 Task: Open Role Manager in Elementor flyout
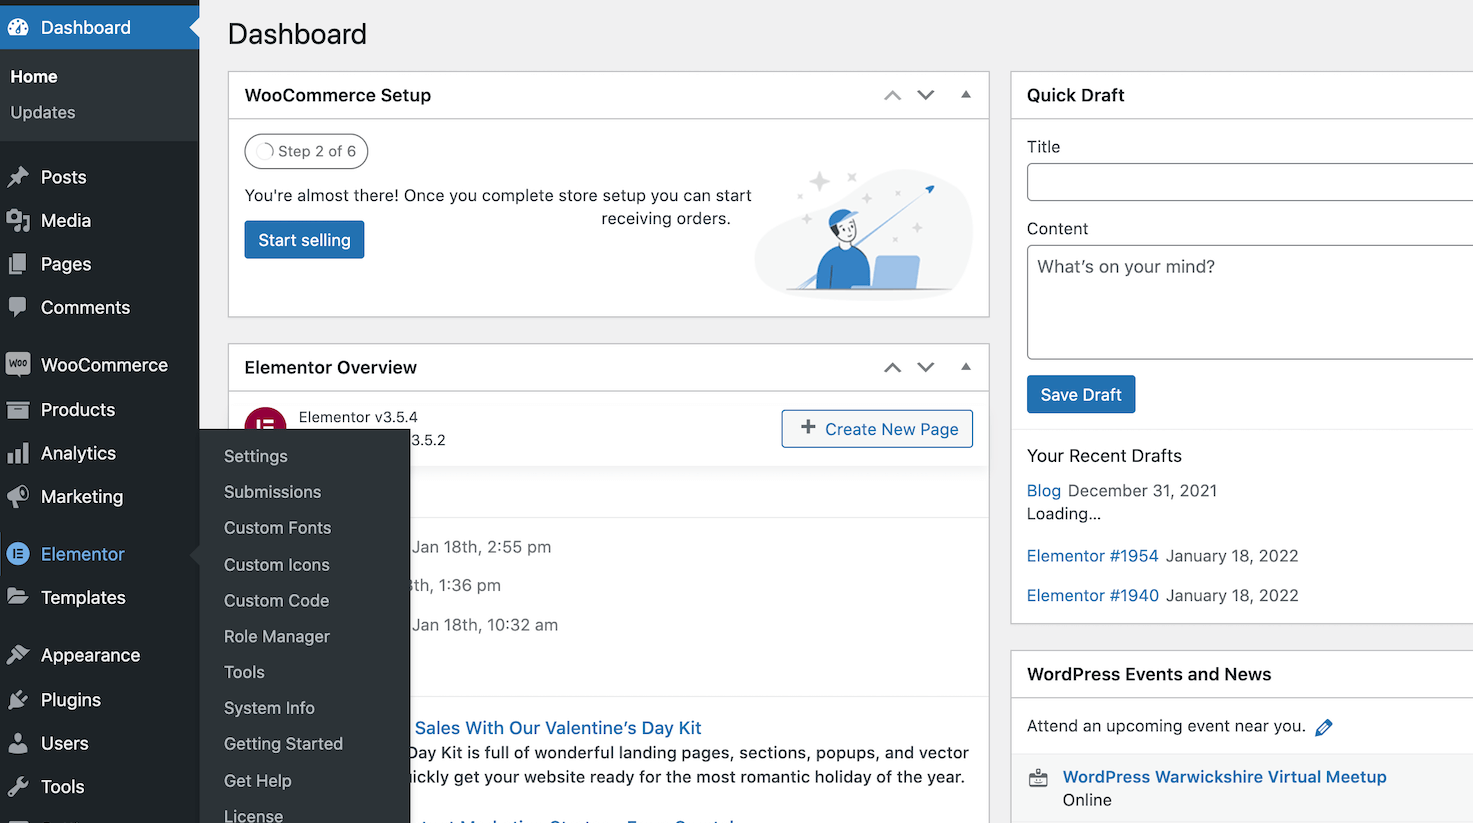tap(277, 637)
